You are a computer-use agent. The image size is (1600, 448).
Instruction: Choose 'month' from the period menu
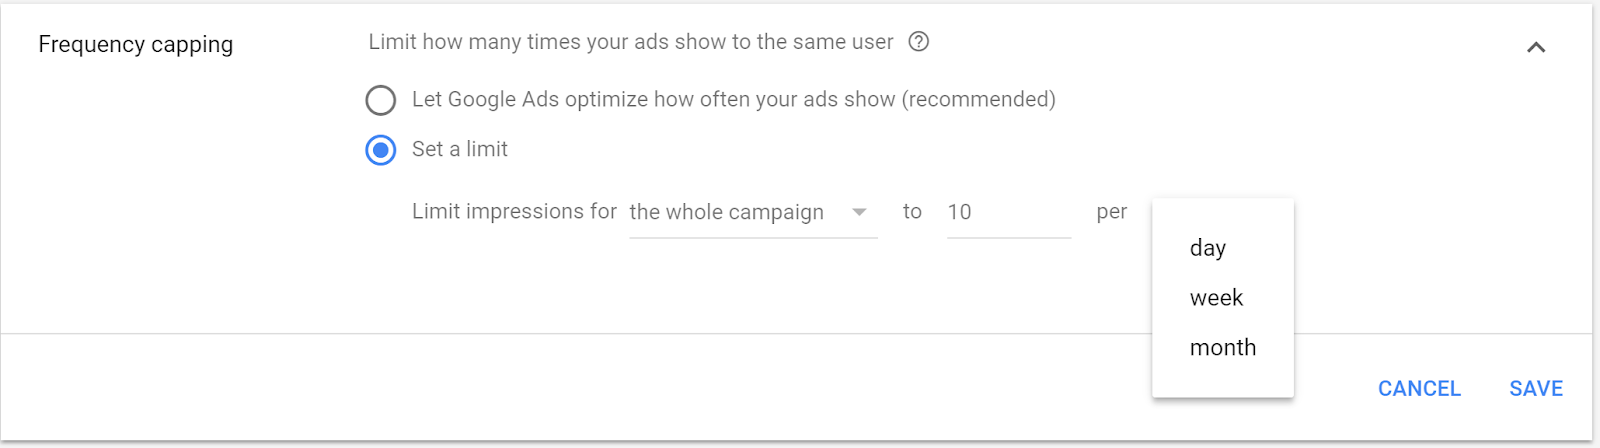[x=1223, y=348]
